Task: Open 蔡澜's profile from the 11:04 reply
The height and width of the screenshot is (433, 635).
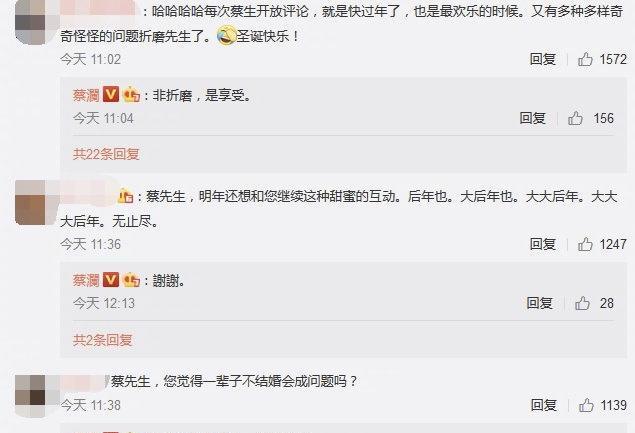Action: click(x=86, y=95)
